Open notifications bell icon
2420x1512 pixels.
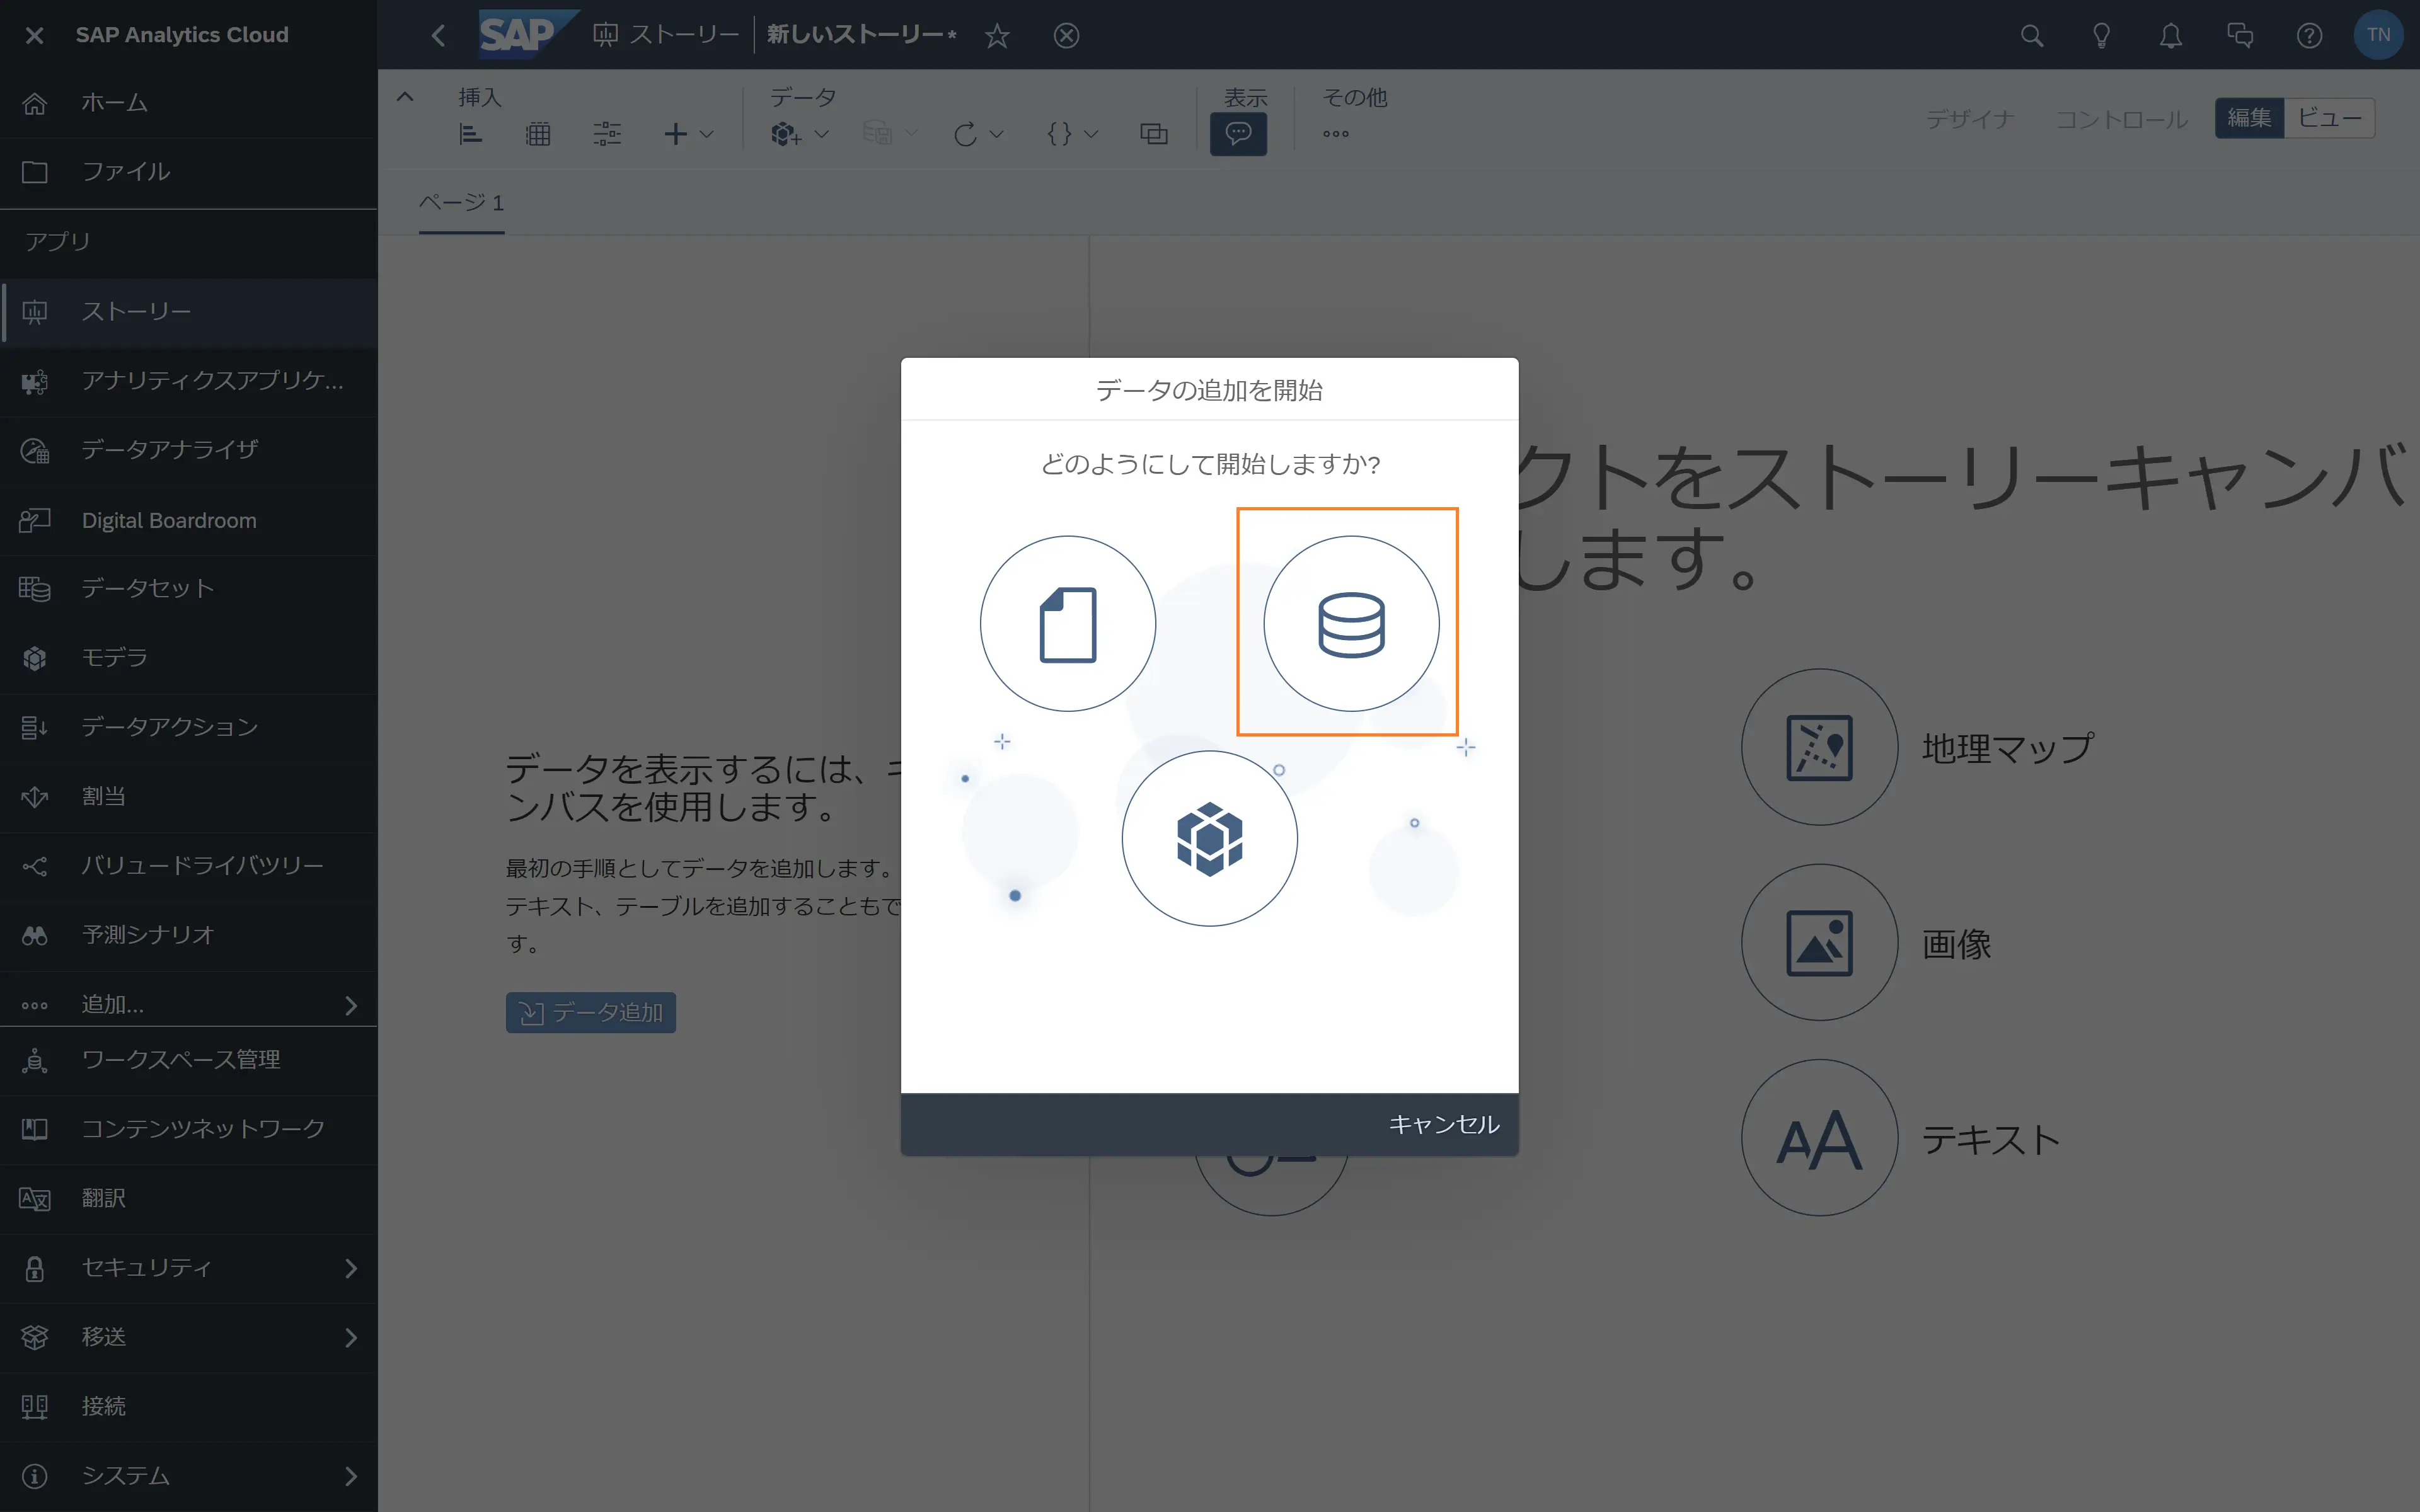(2170, 36)
